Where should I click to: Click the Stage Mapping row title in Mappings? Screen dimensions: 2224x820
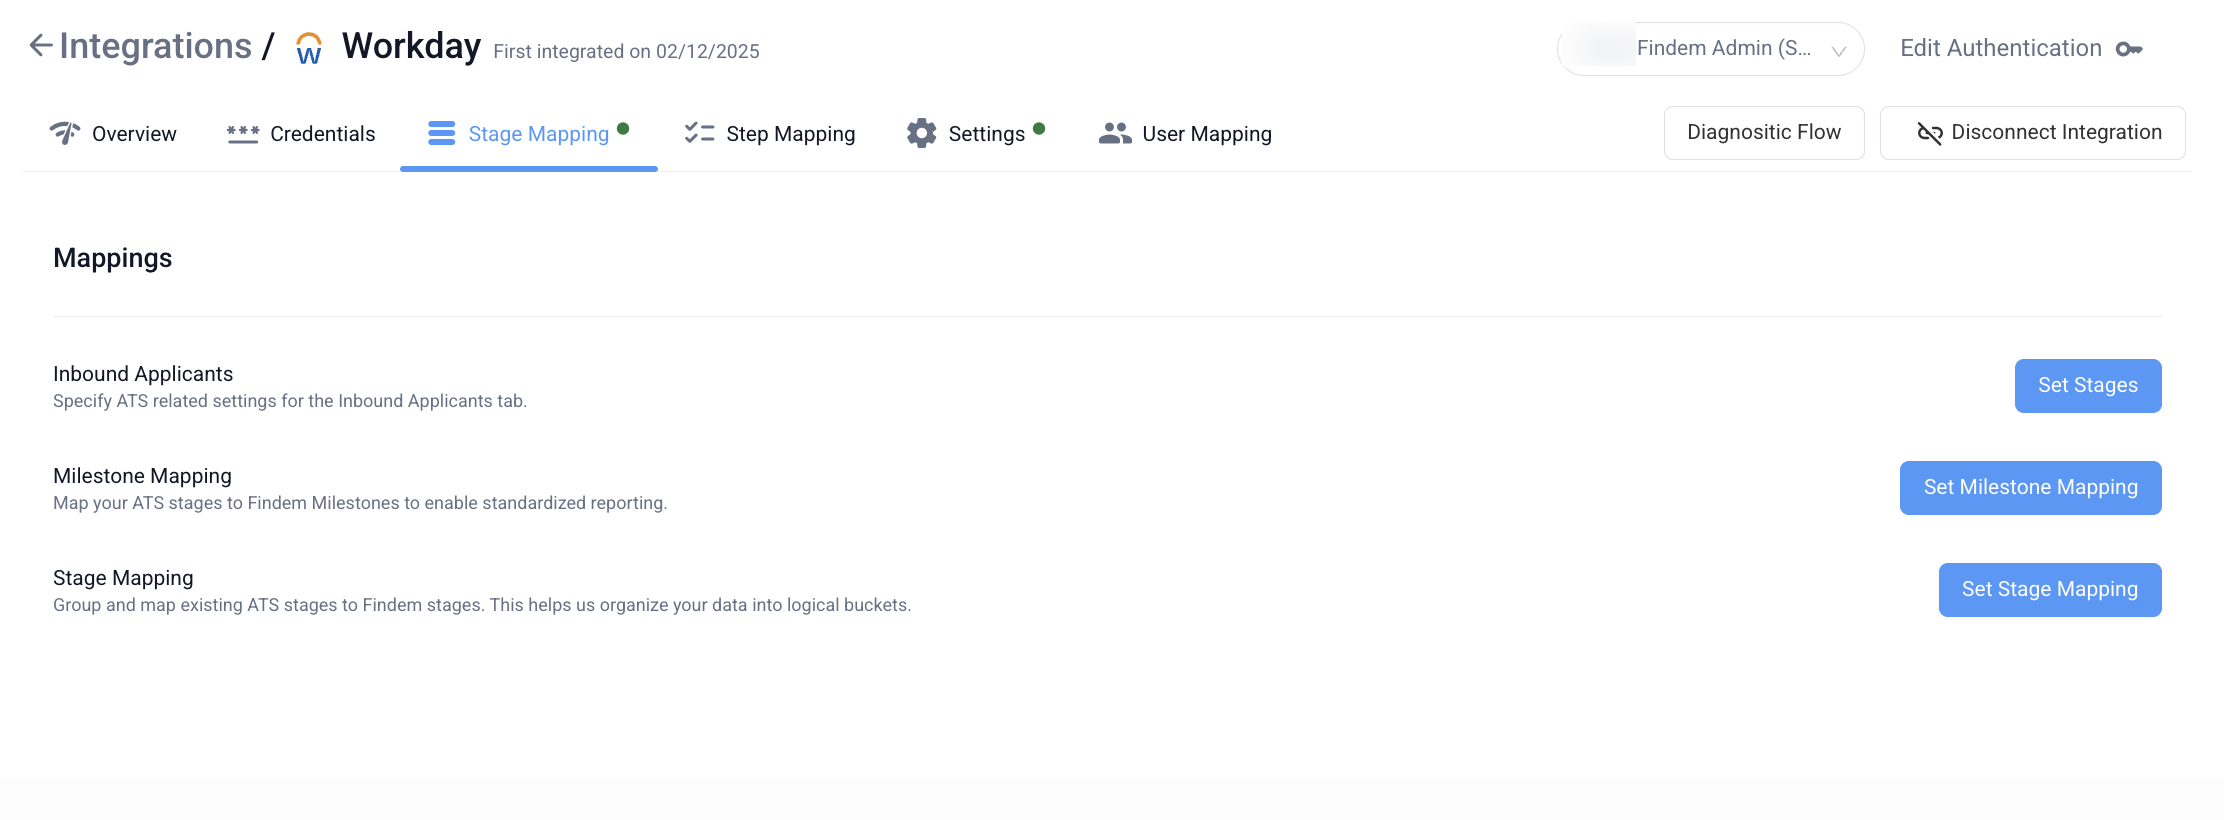123,578
